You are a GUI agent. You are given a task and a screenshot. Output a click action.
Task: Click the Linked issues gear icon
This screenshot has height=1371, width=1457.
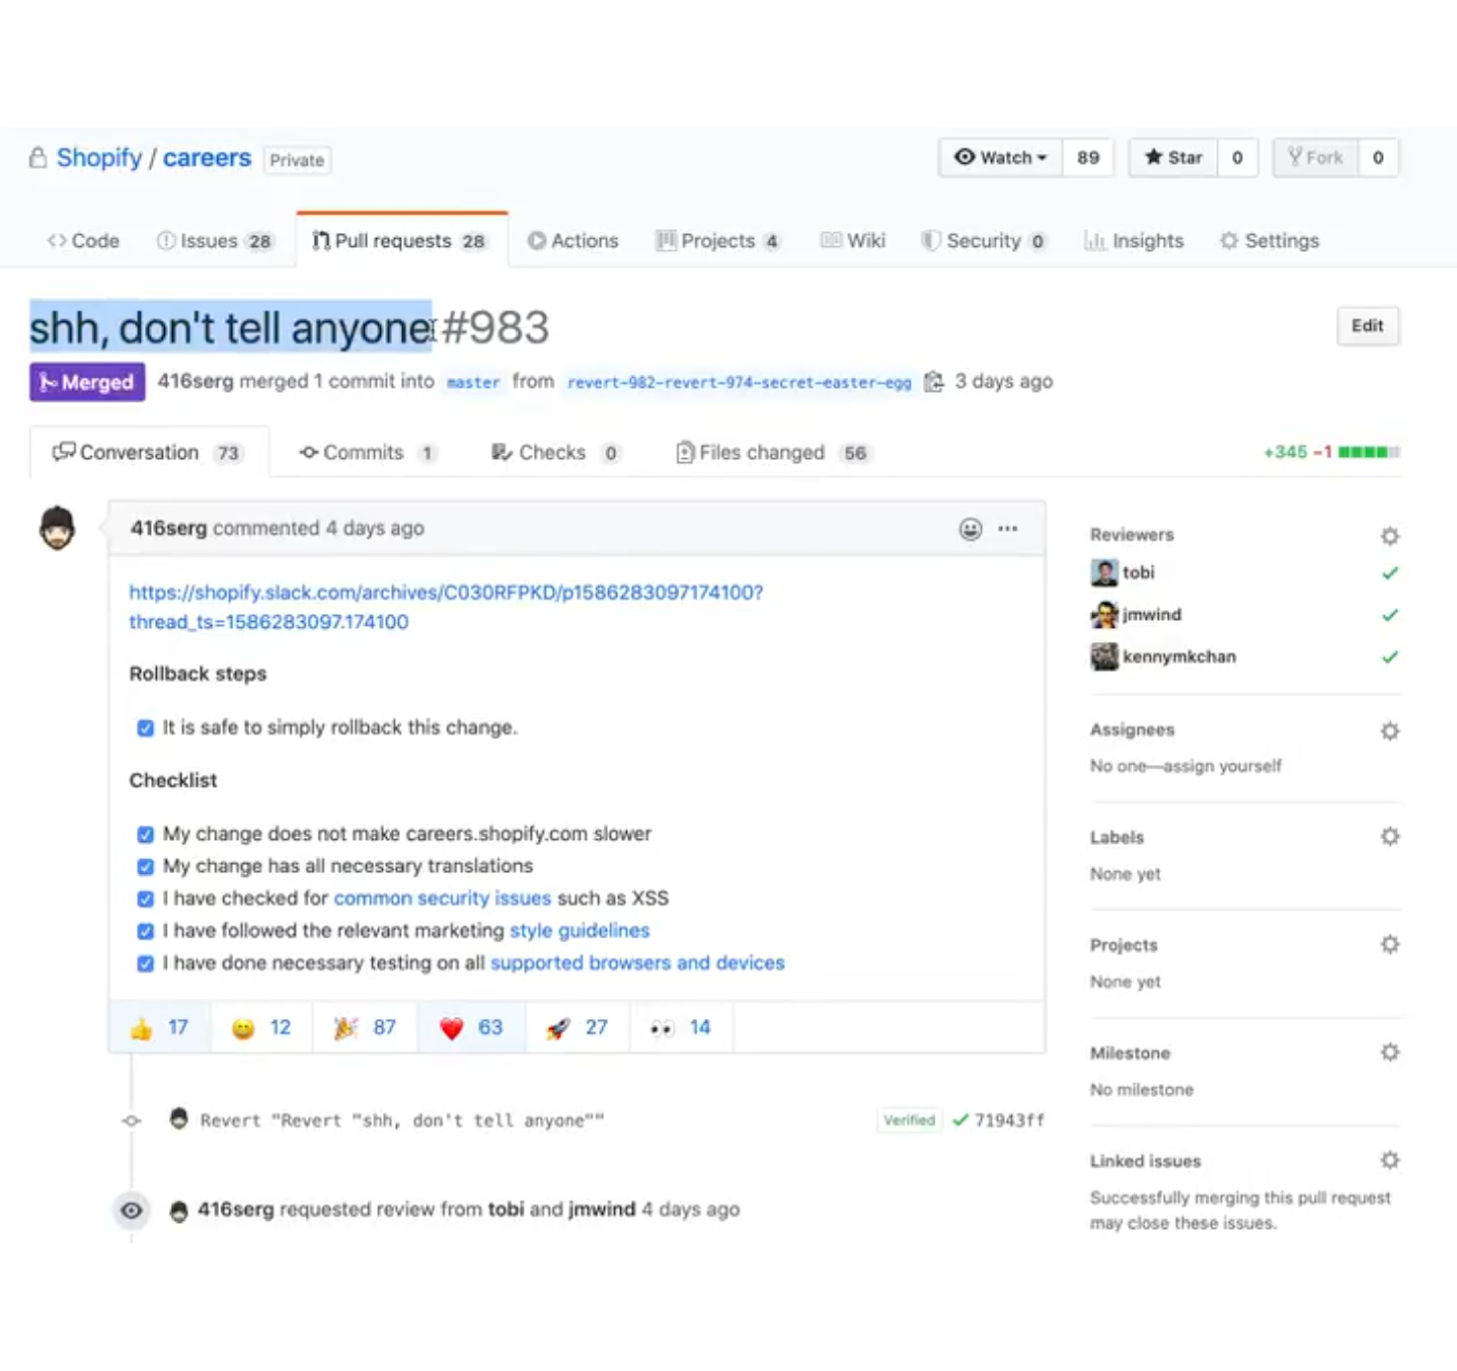point(1390,1160)
